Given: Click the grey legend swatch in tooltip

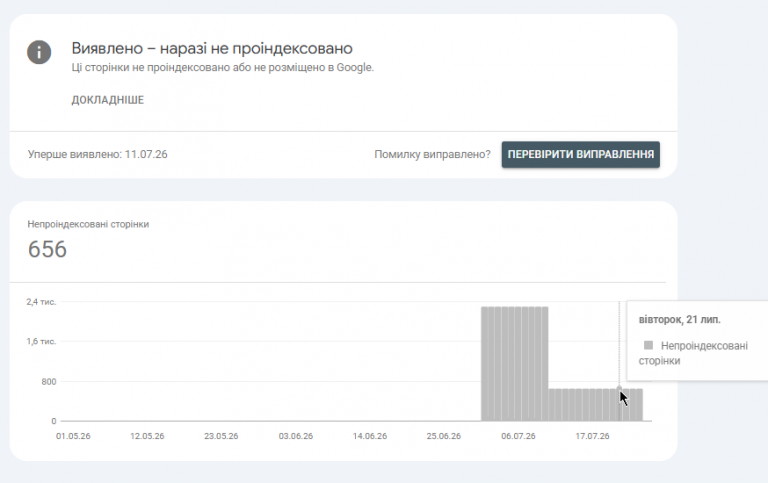Looking at the screenshot, I should click(x=648, y=345).
